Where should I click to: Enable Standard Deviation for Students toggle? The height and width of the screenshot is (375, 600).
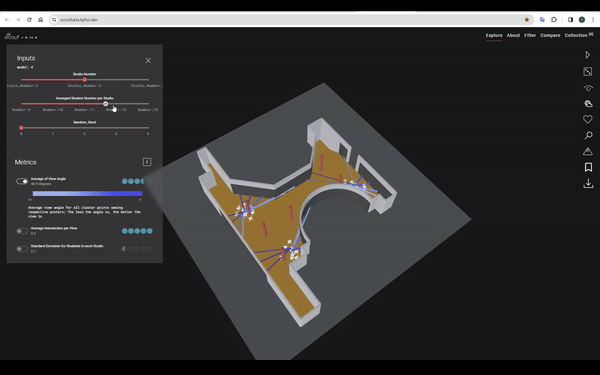[x=22, y=249]
